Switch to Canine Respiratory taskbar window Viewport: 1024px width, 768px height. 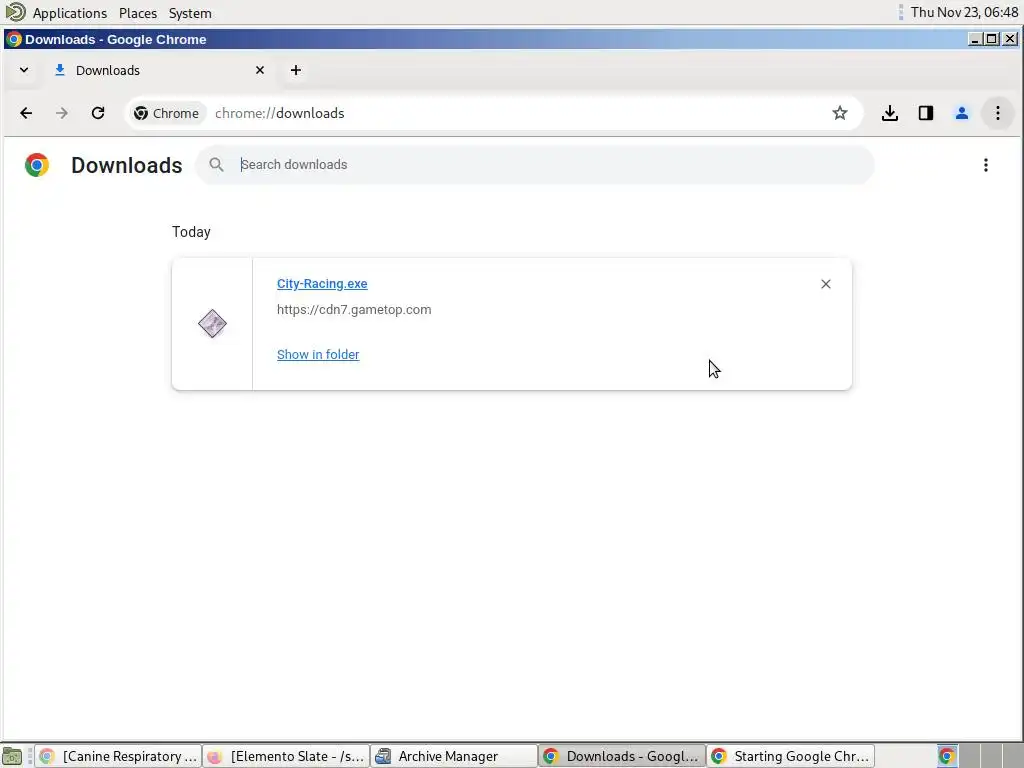(118, 756)
